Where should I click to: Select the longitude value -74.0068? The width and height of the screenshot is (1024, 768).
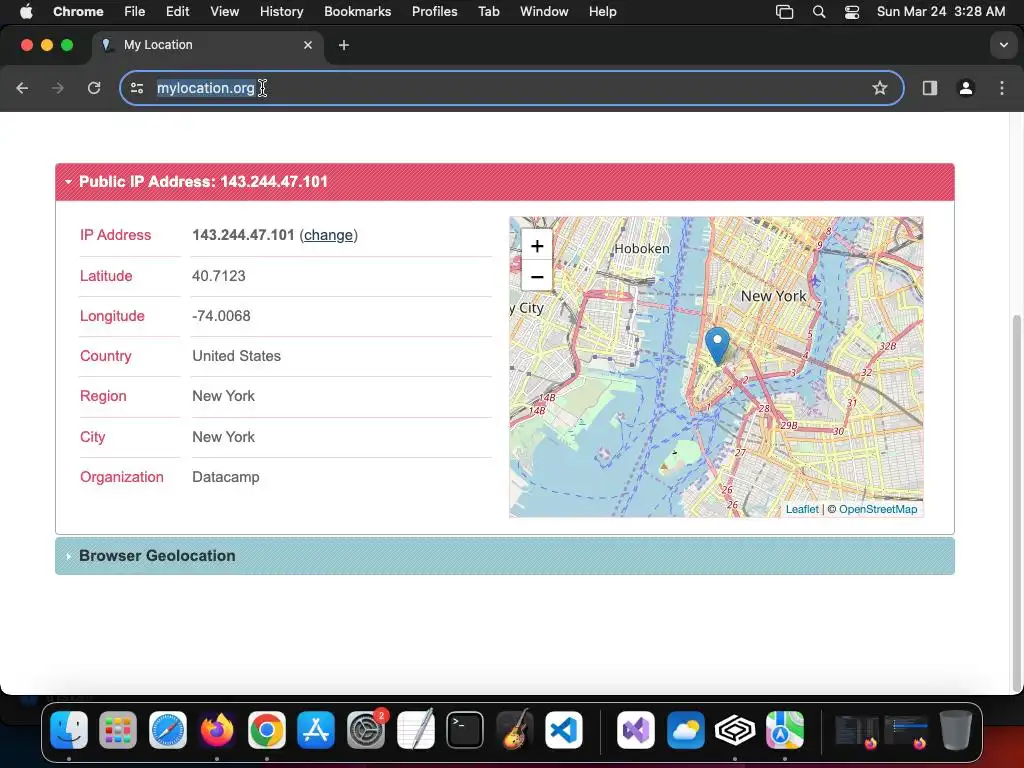[221, 316]
